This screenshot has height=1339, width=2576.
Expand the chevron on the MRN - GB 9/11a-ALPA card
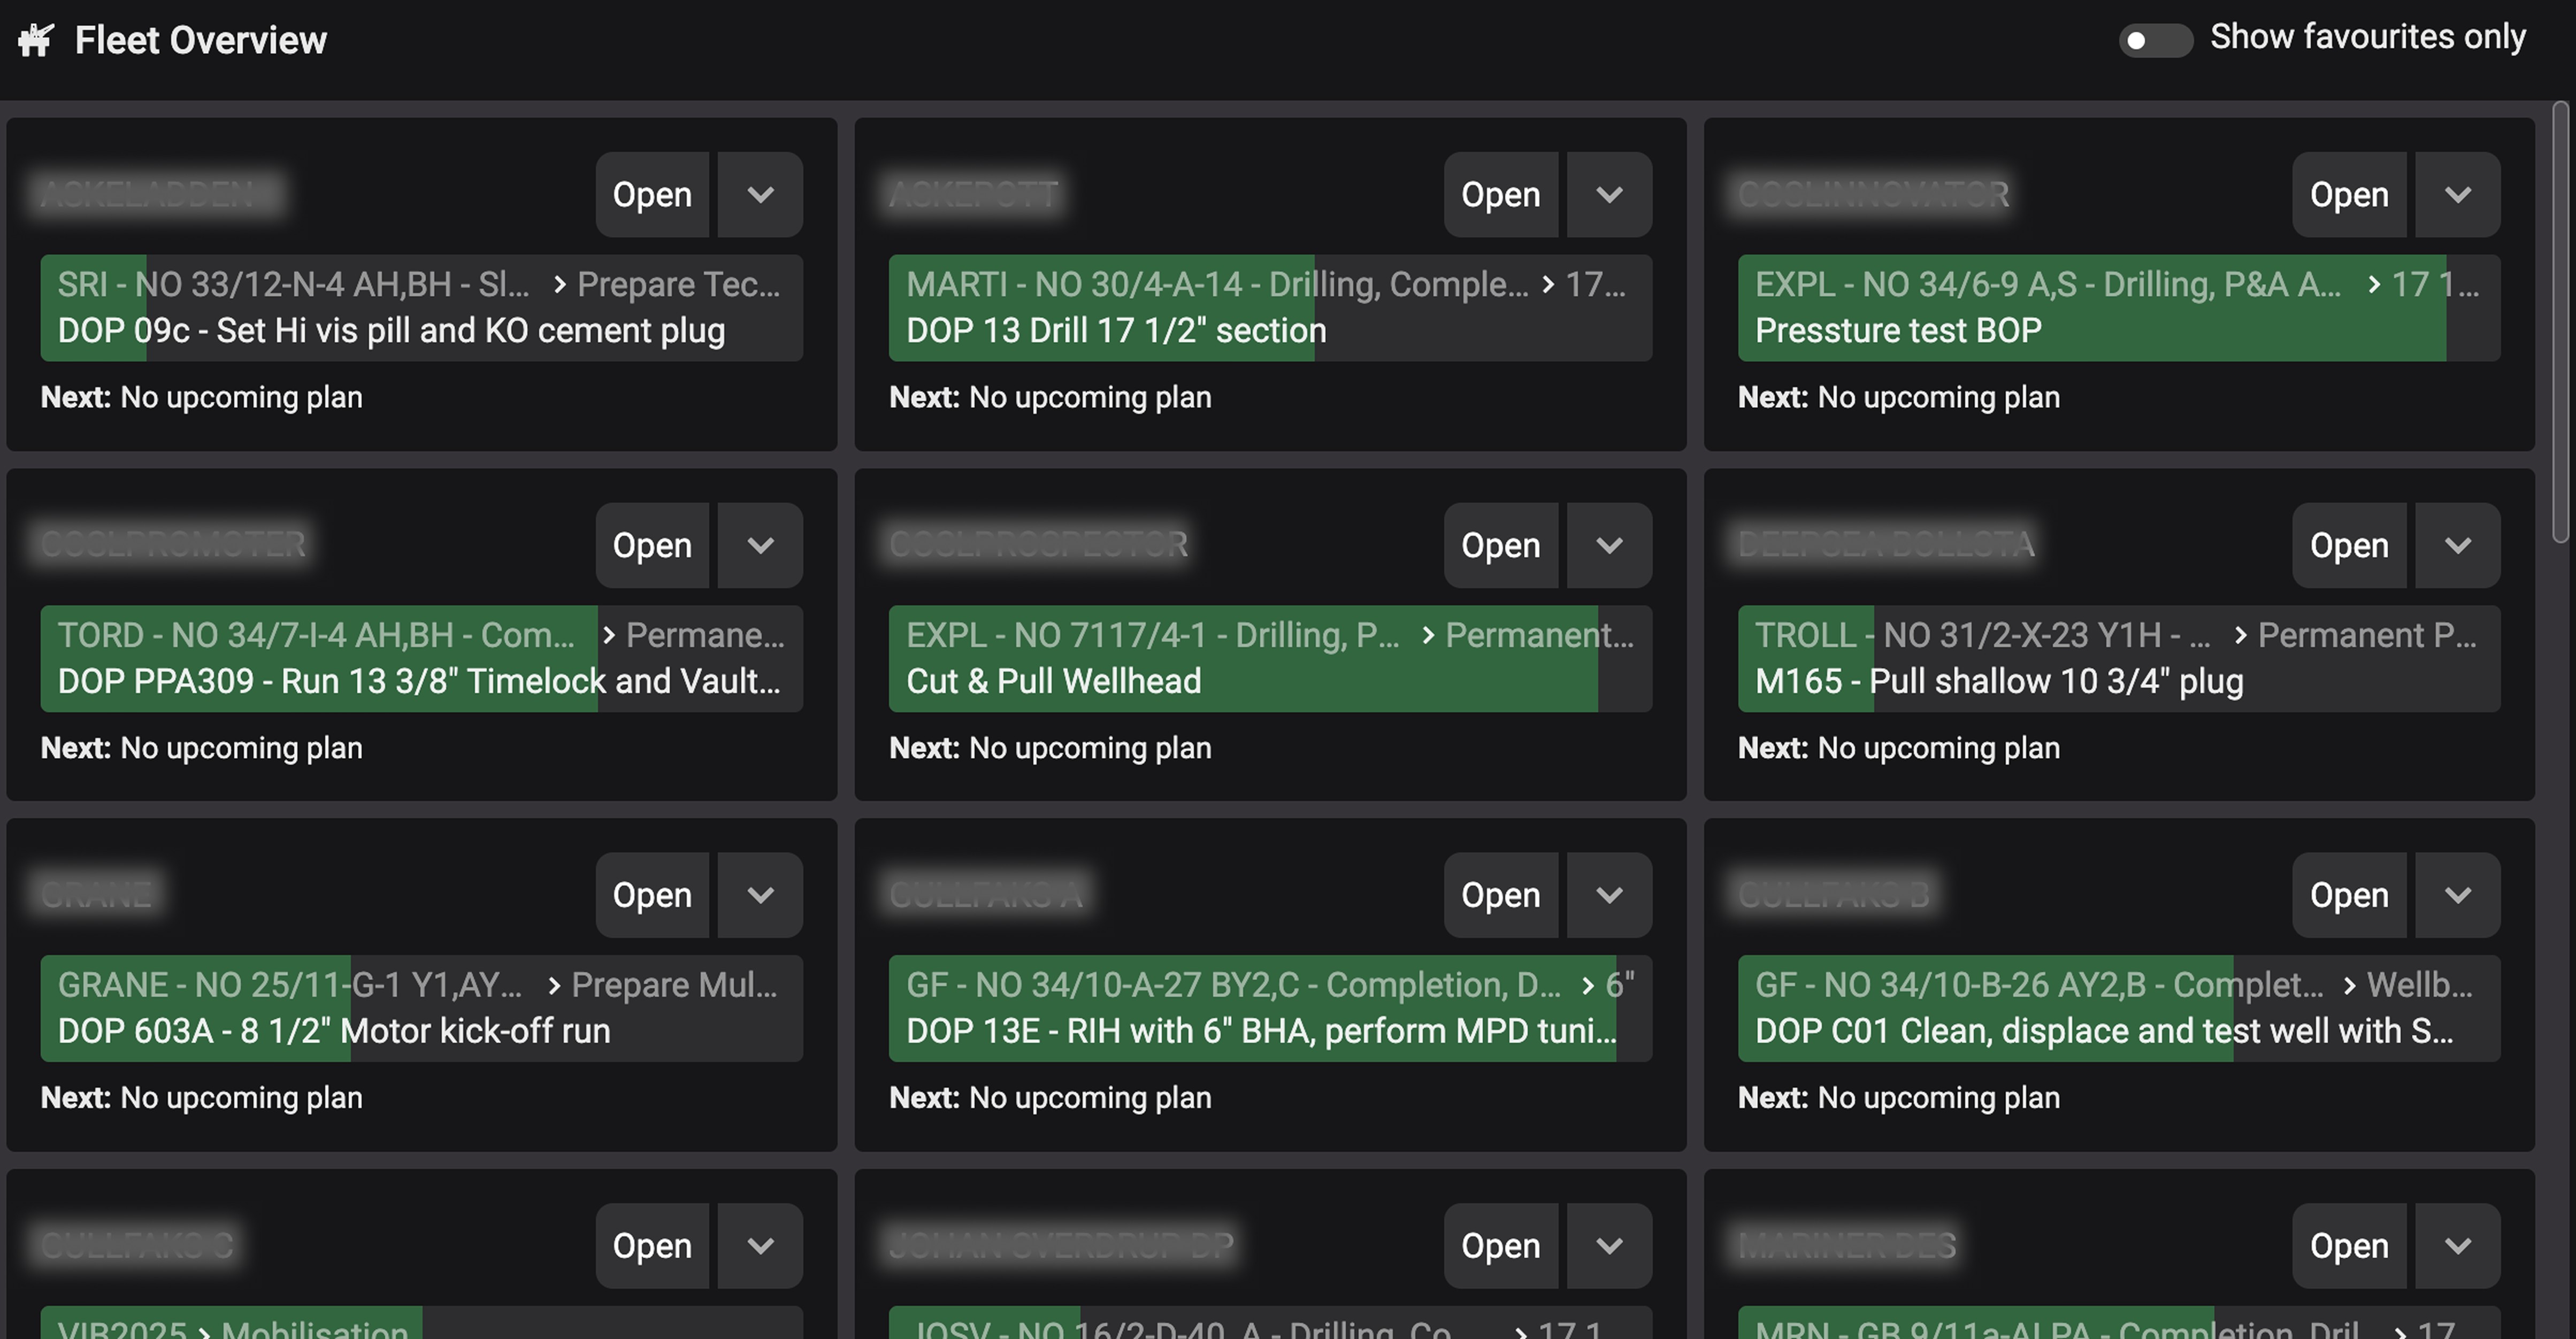point(2458,1246)
